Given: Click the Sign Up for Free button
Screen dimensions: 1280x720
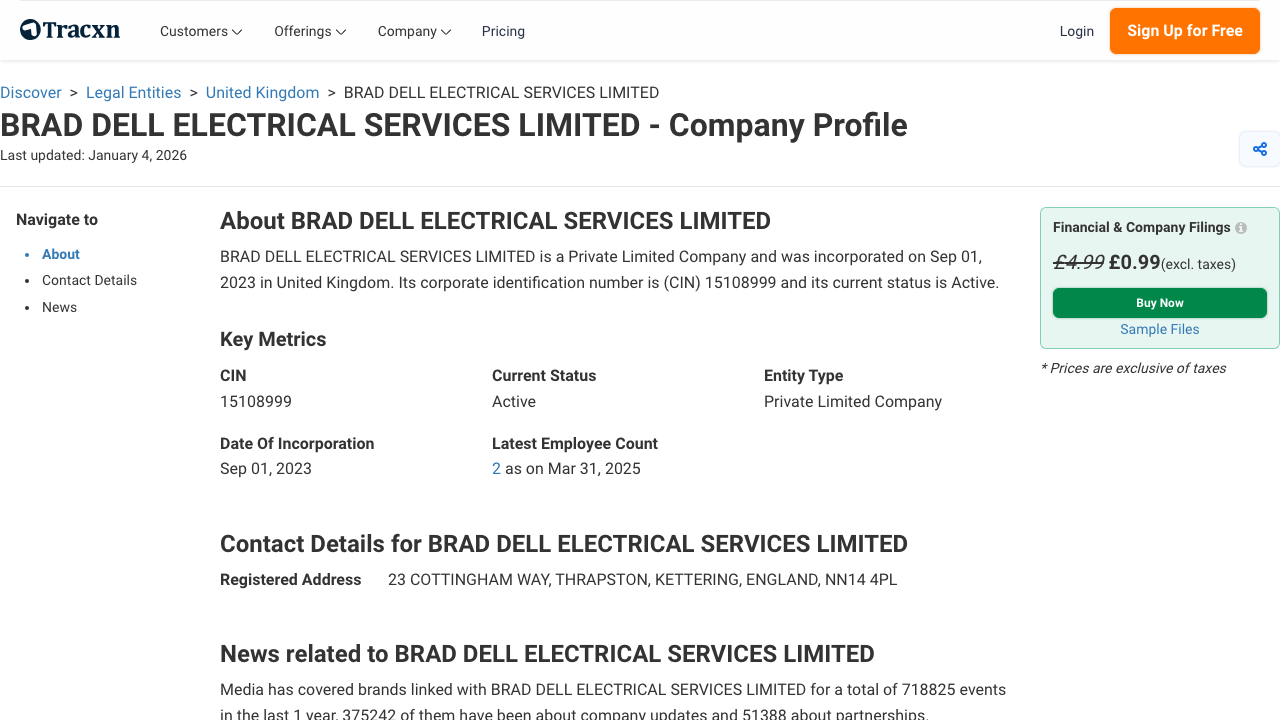Looking at the screenshot, I should point(1184,31).
